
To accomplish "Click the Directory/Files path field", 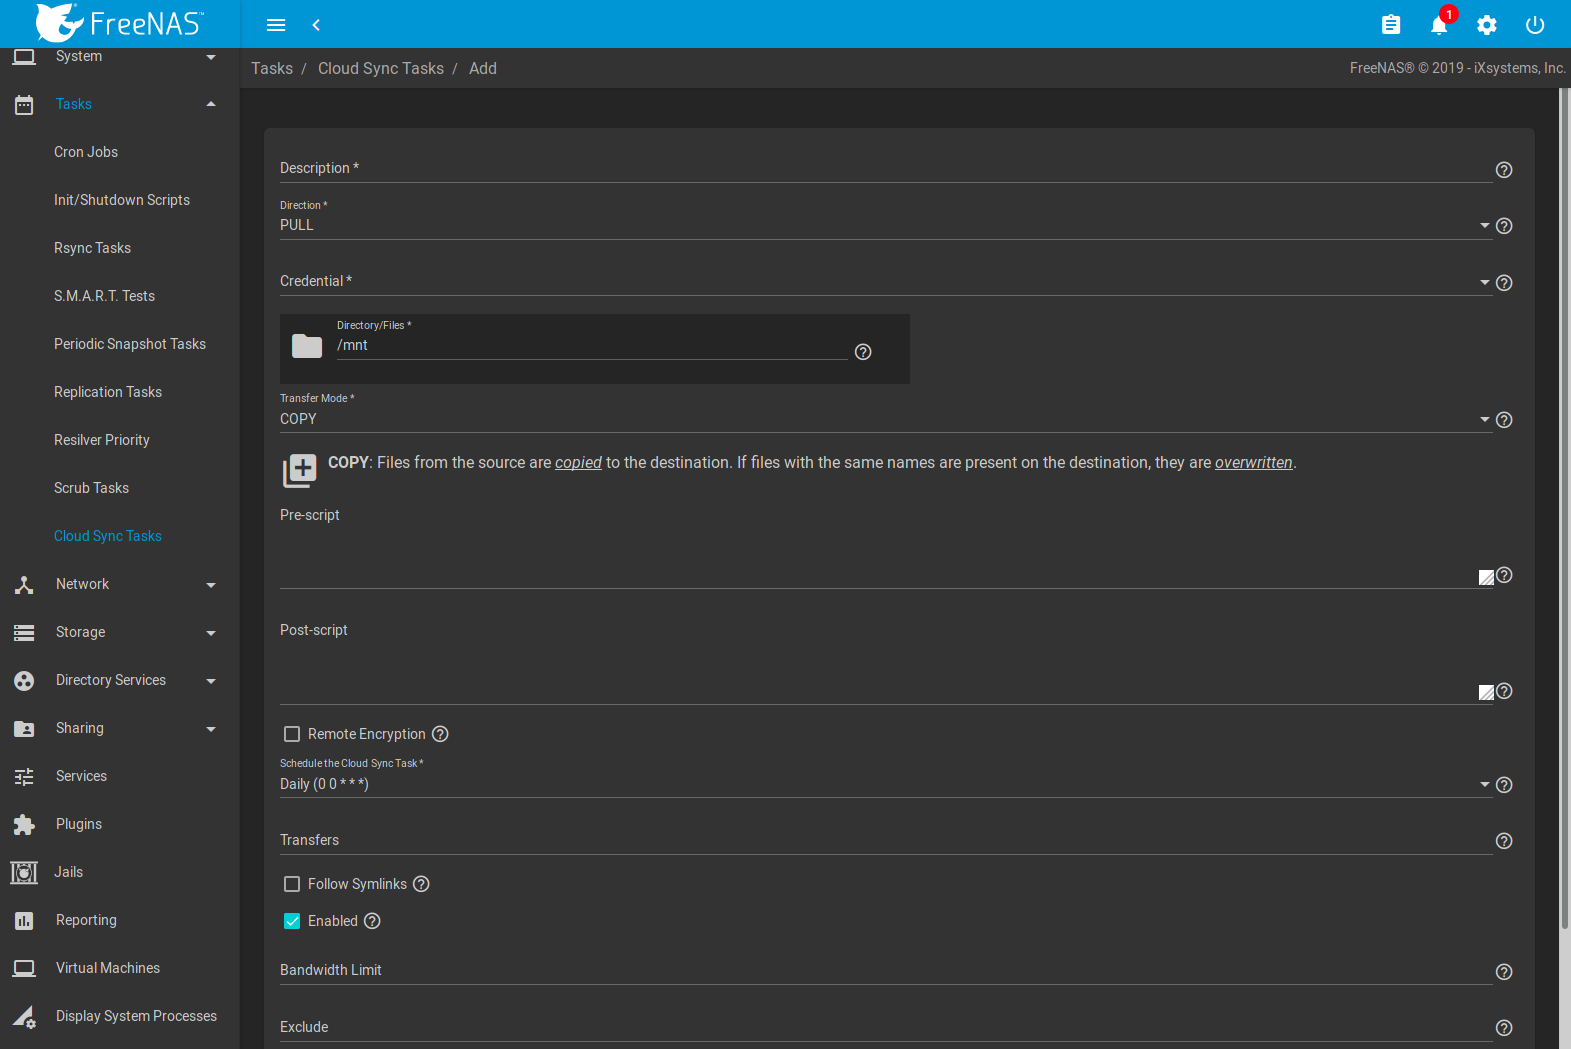I will click(x=592, y=345).
